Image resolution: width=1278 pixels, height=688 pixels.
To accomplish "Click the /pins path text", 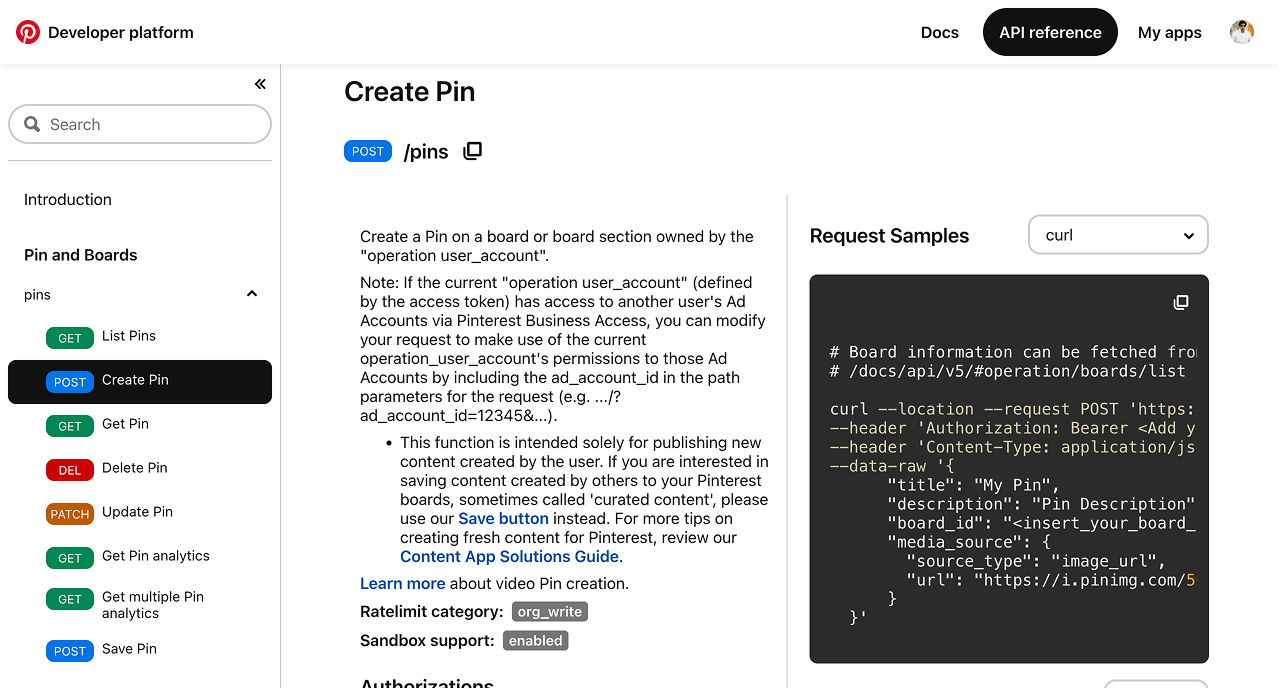I will [x=426, y=152].
